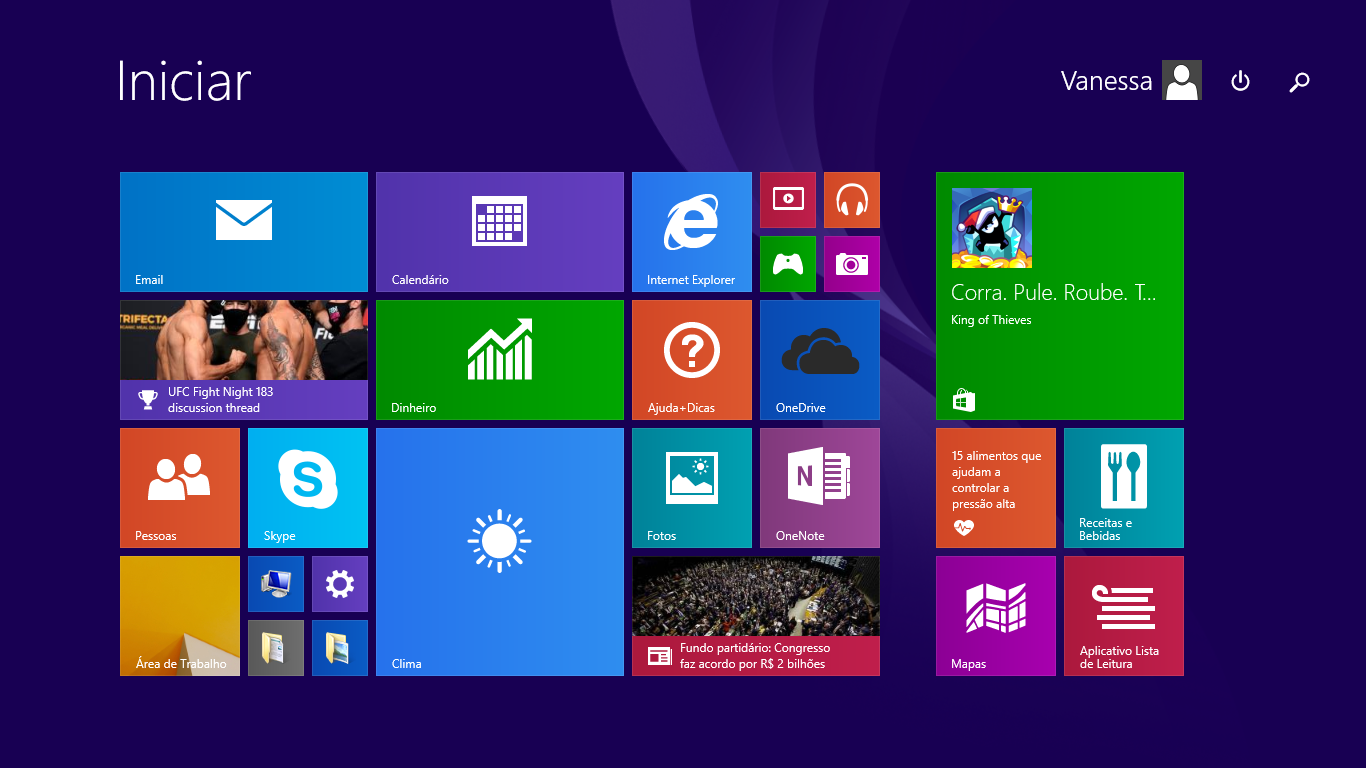1366x768 pixels.
Task: Open the Music headphones tile
Action: click(852, 200)
